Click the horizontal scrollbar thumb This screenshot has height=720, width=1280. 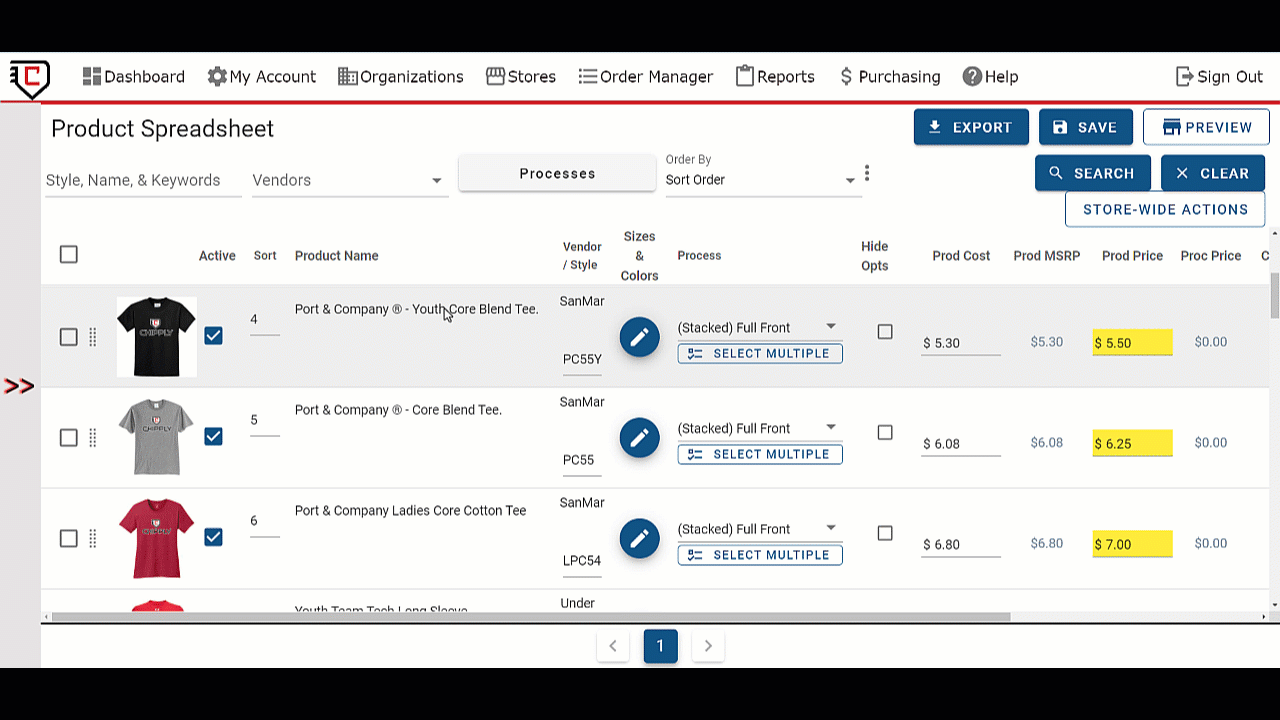coord(531,617)
